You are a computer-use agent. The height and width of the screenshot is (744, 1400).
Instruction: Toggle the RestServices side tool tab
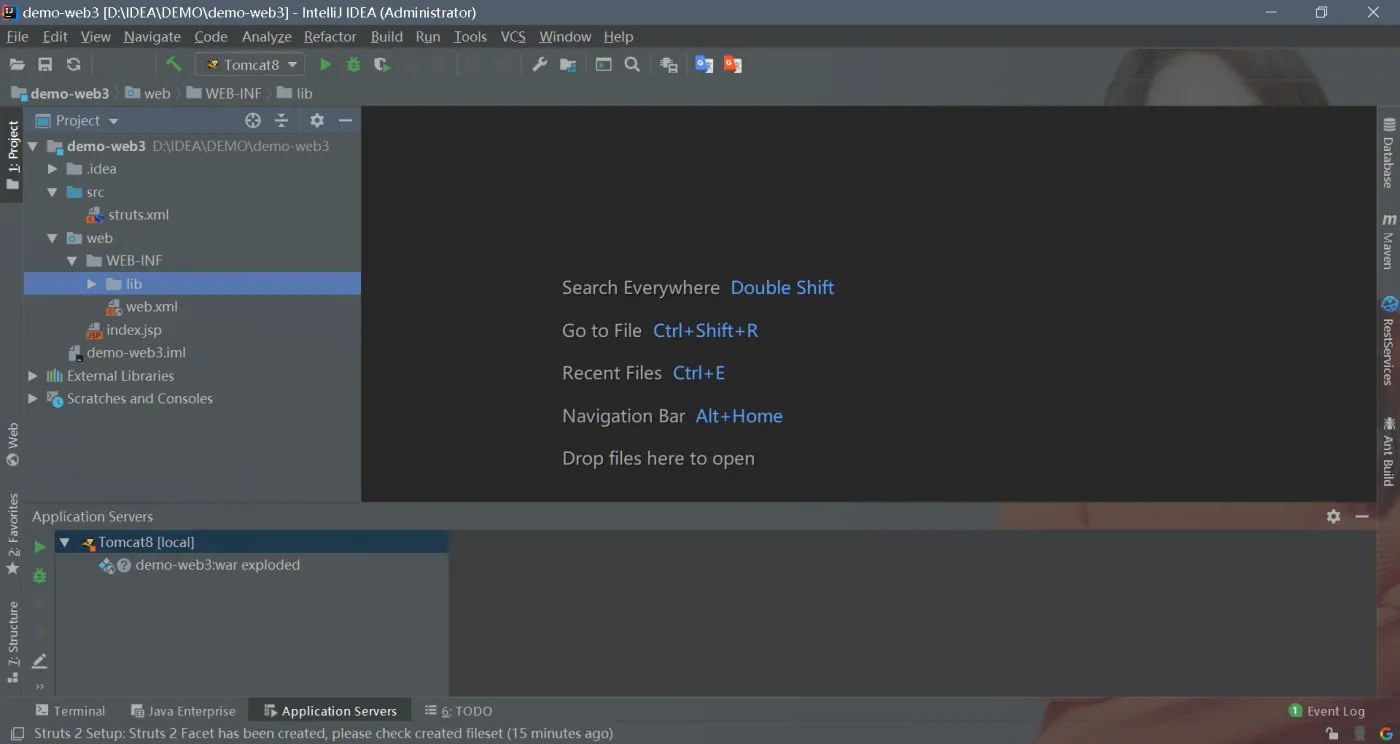[1389, 341]
